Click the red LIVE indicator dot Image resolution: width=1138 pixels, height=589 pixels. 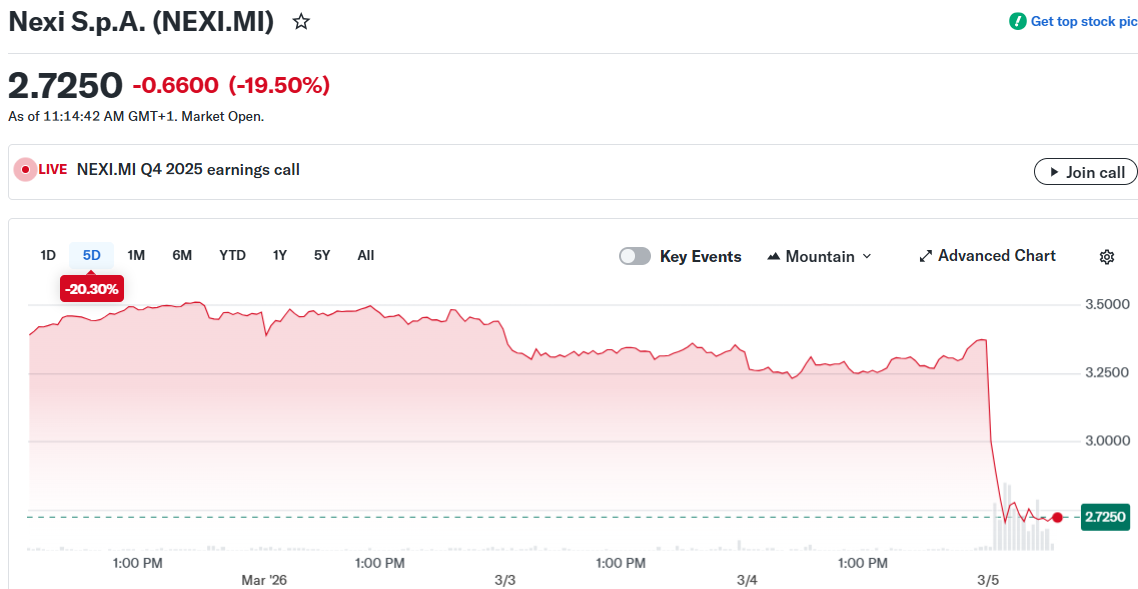coord(26,169)
